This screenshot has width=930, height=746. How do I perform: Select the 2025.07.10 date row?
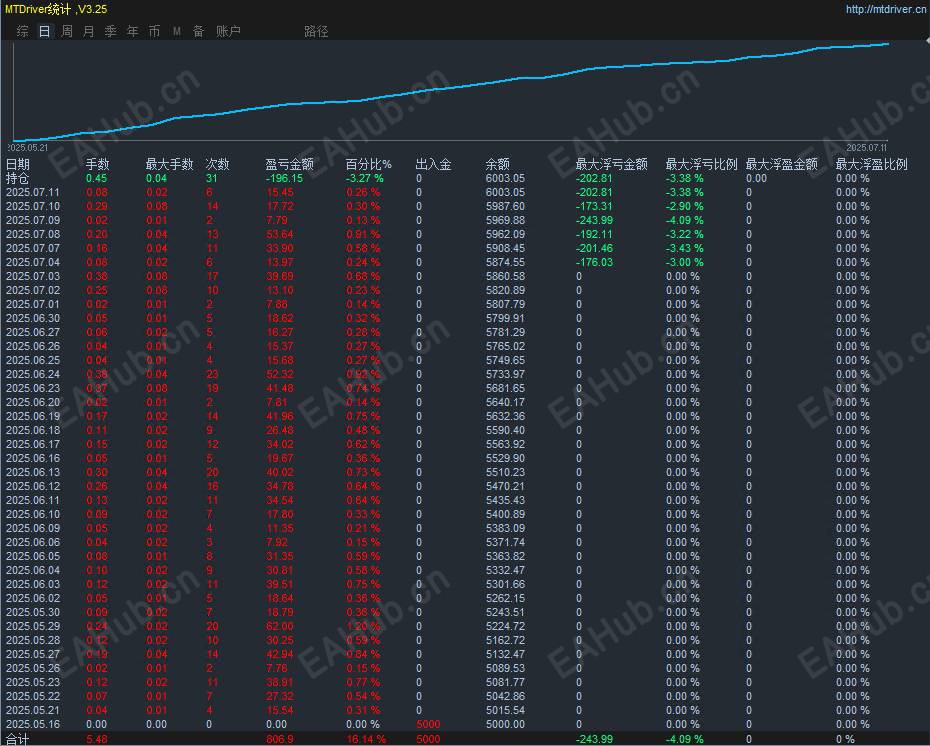33,206
